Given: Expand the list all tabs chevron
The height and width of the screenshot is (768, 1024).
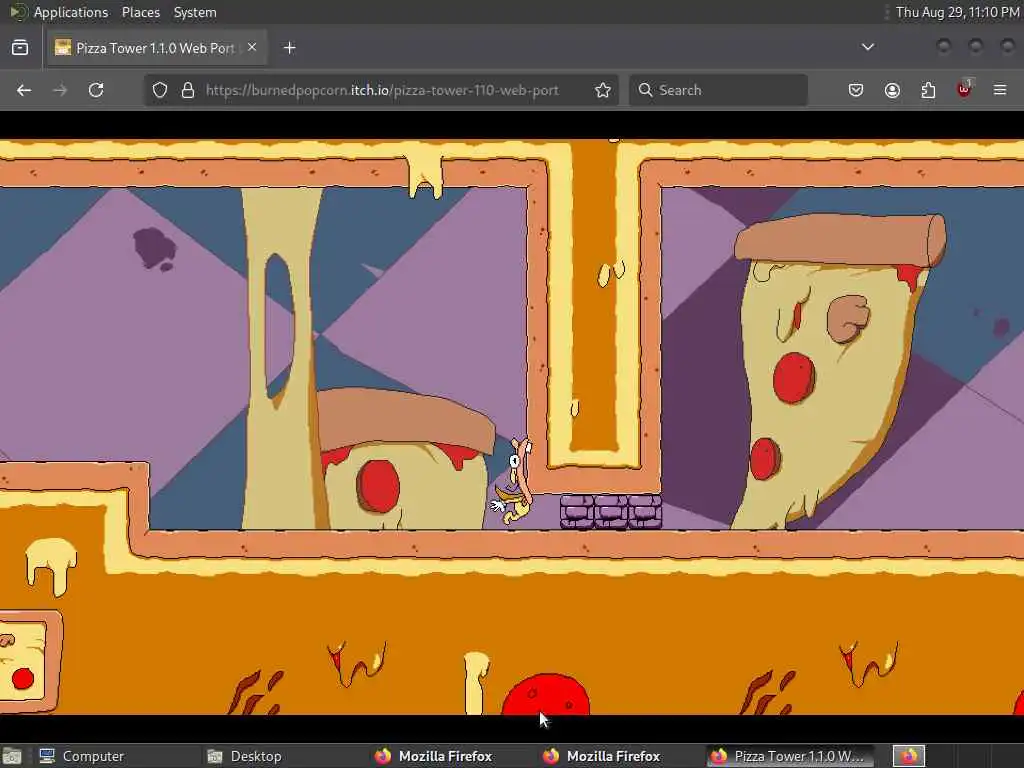Looking at the screenshot, I should coord(867,47).
